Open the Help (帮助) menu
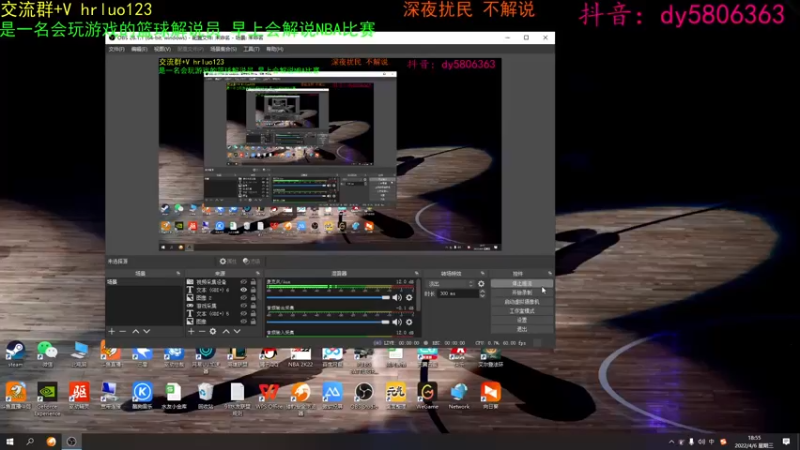 coord(274,49)
